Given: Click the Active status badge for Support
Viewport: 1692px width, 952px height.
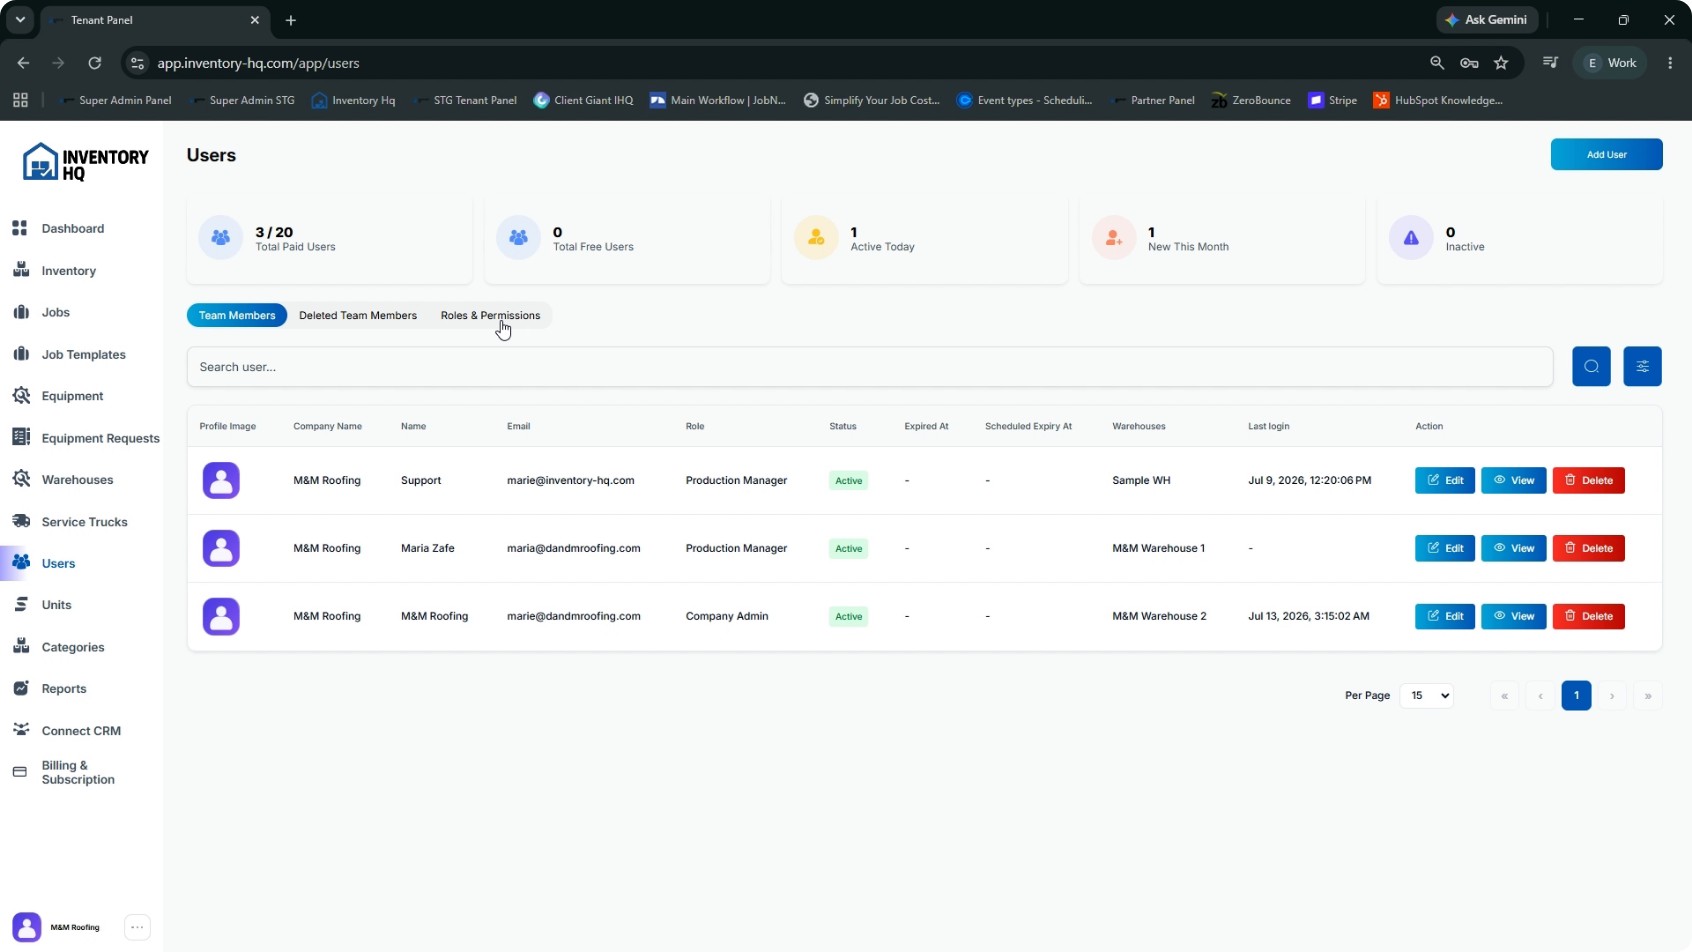Looking at the screenshot, I should (x=848, y=480).
